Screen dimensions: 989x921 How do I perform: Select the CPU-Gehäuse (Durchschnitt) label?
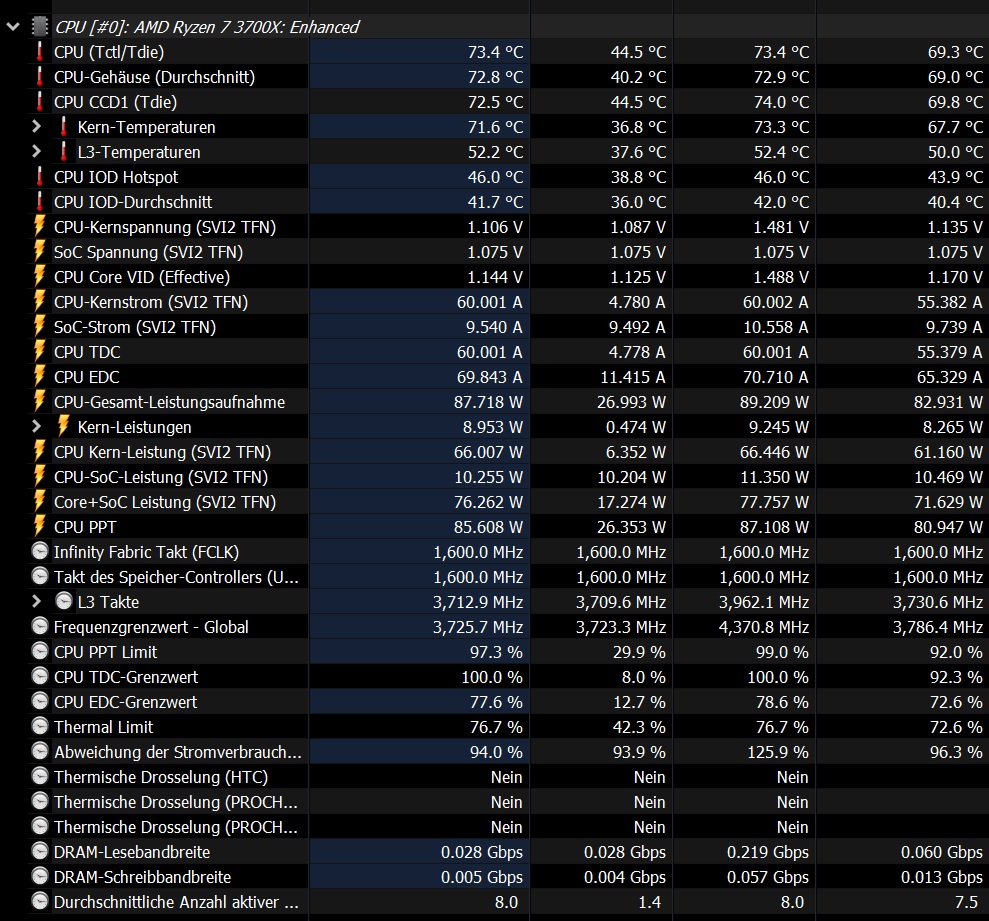click(x=155, y=78)
